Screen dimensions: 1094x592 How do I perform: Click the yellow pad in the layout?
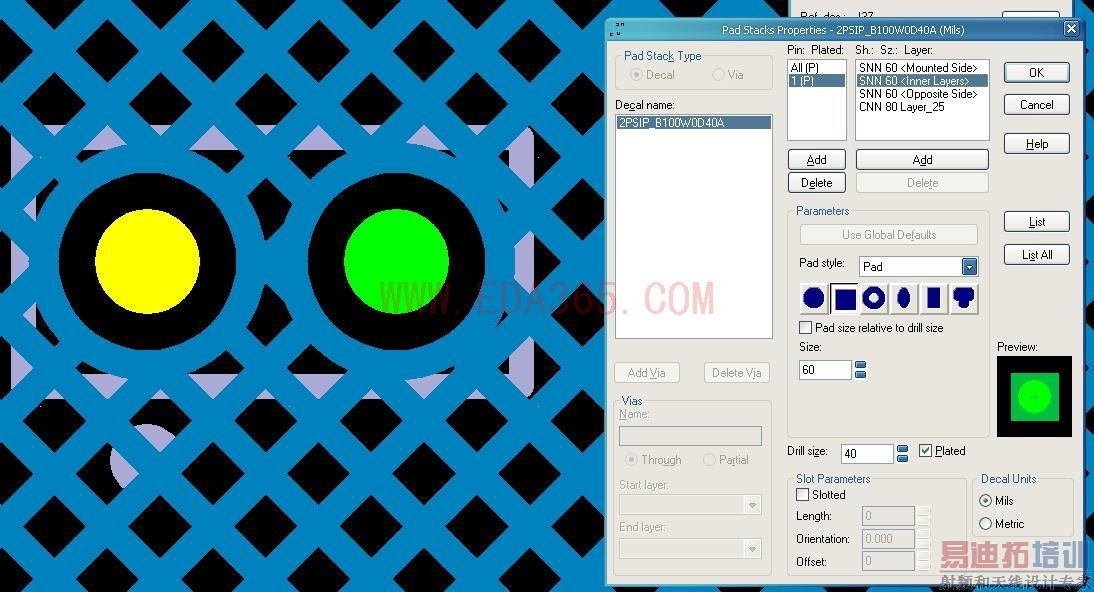pyautogui.click(x=147, y=261)
